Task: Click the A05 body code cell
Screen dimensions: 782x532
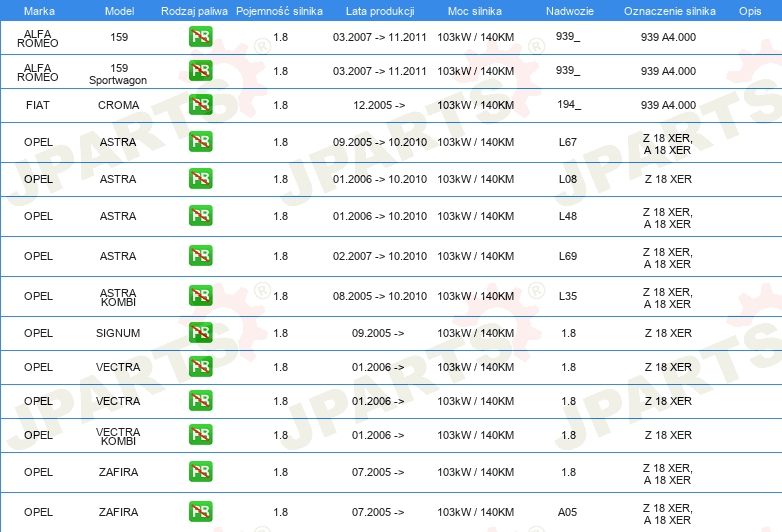Action: tap(568, 512)
